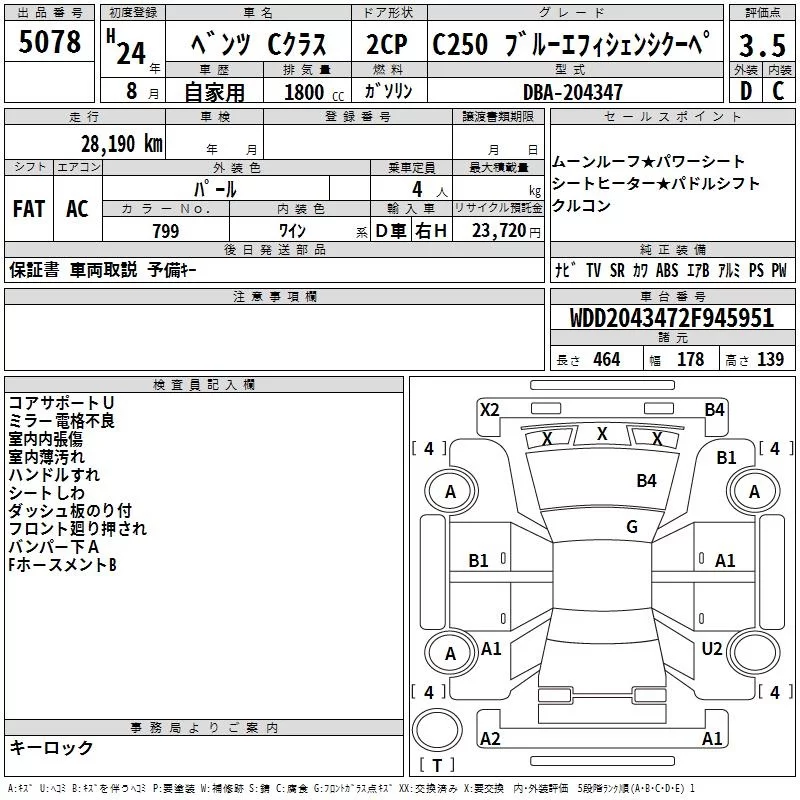800x800 pixels.
Task: Click inspector note フロント廻り押され
Action: click(78, 529)
